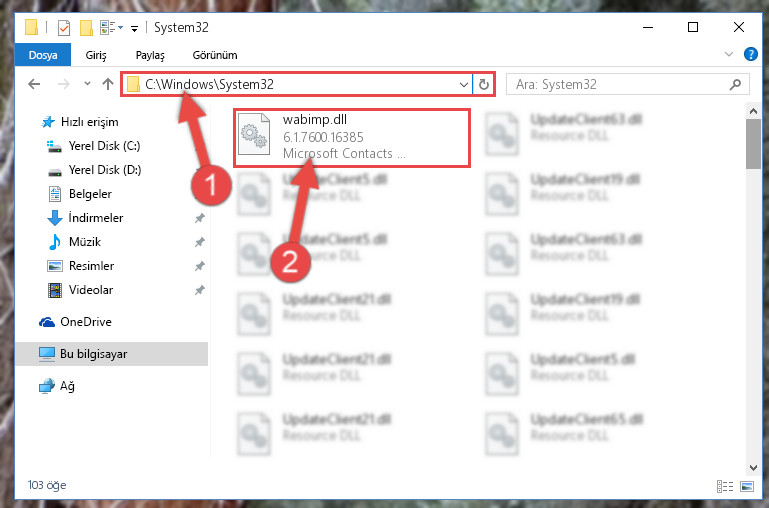
Task: Click the Back navigation arrow
Action: [x=34, y=84]
